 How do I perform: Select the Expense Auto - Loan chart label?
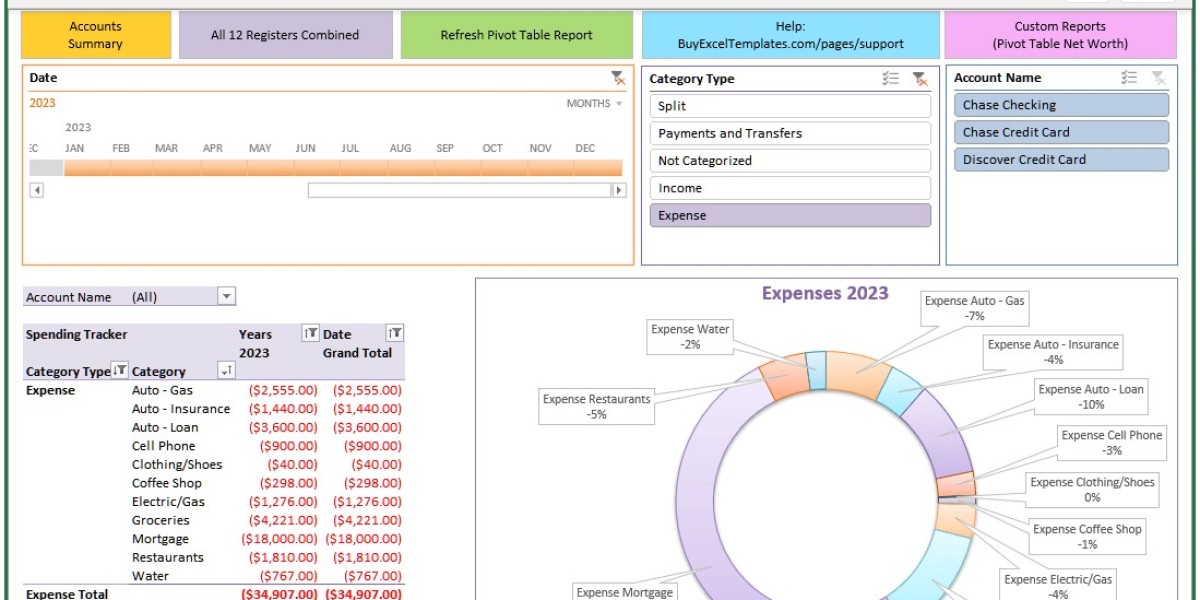1091,397
